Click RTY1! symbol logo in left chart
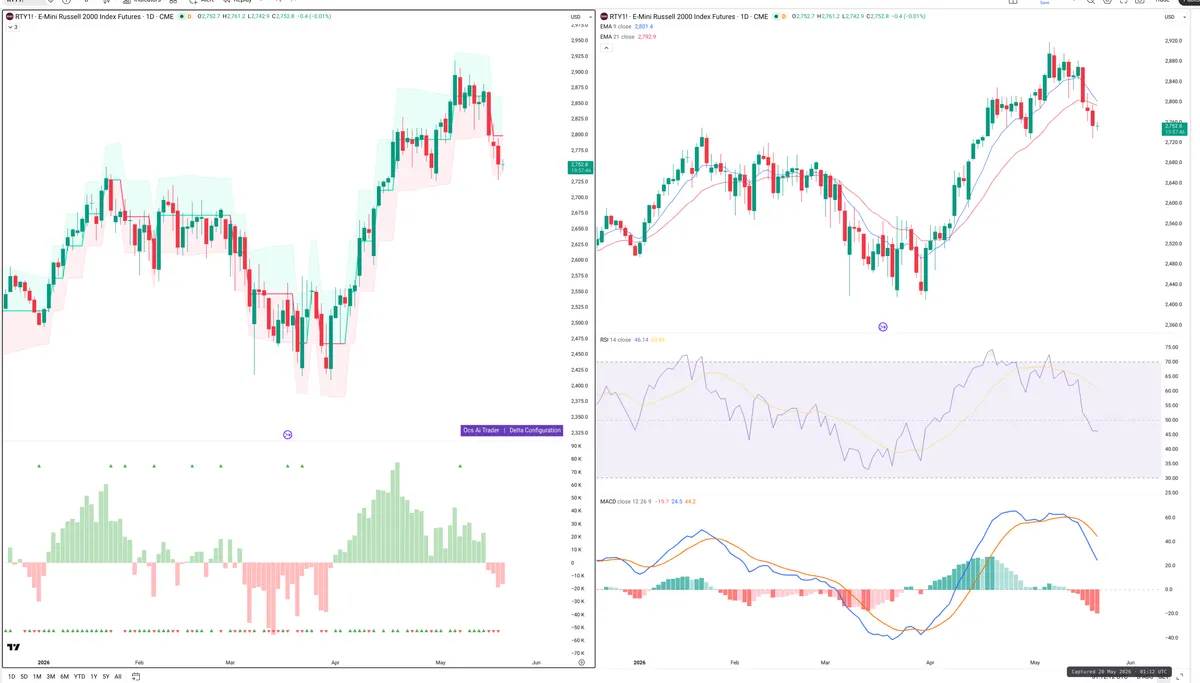 pyautogui.click(x=9, y=17)
